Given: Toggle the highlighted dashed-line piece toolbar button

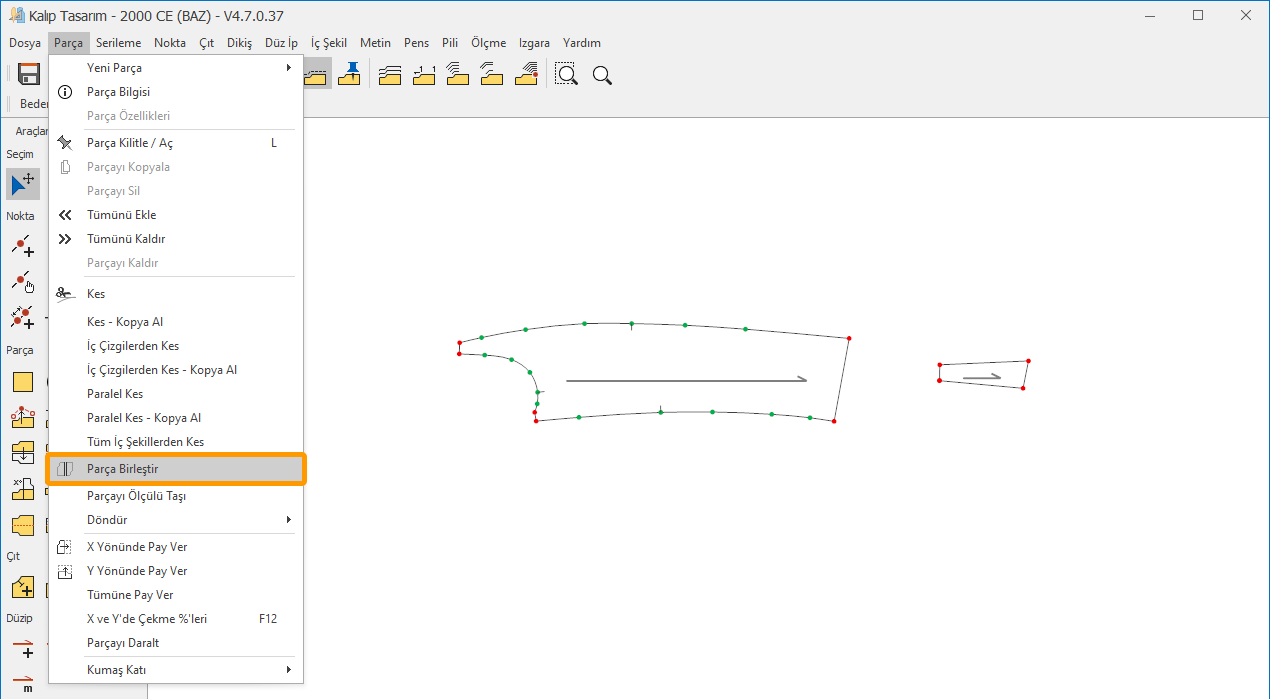Looking at the screenshot, I should (317, 74).
